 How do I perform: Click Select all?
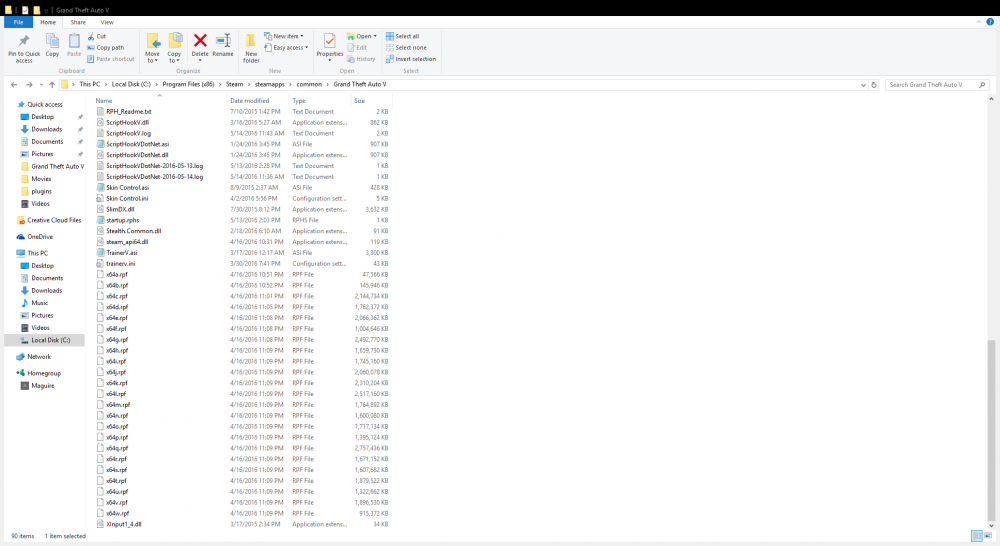[402, 36]
